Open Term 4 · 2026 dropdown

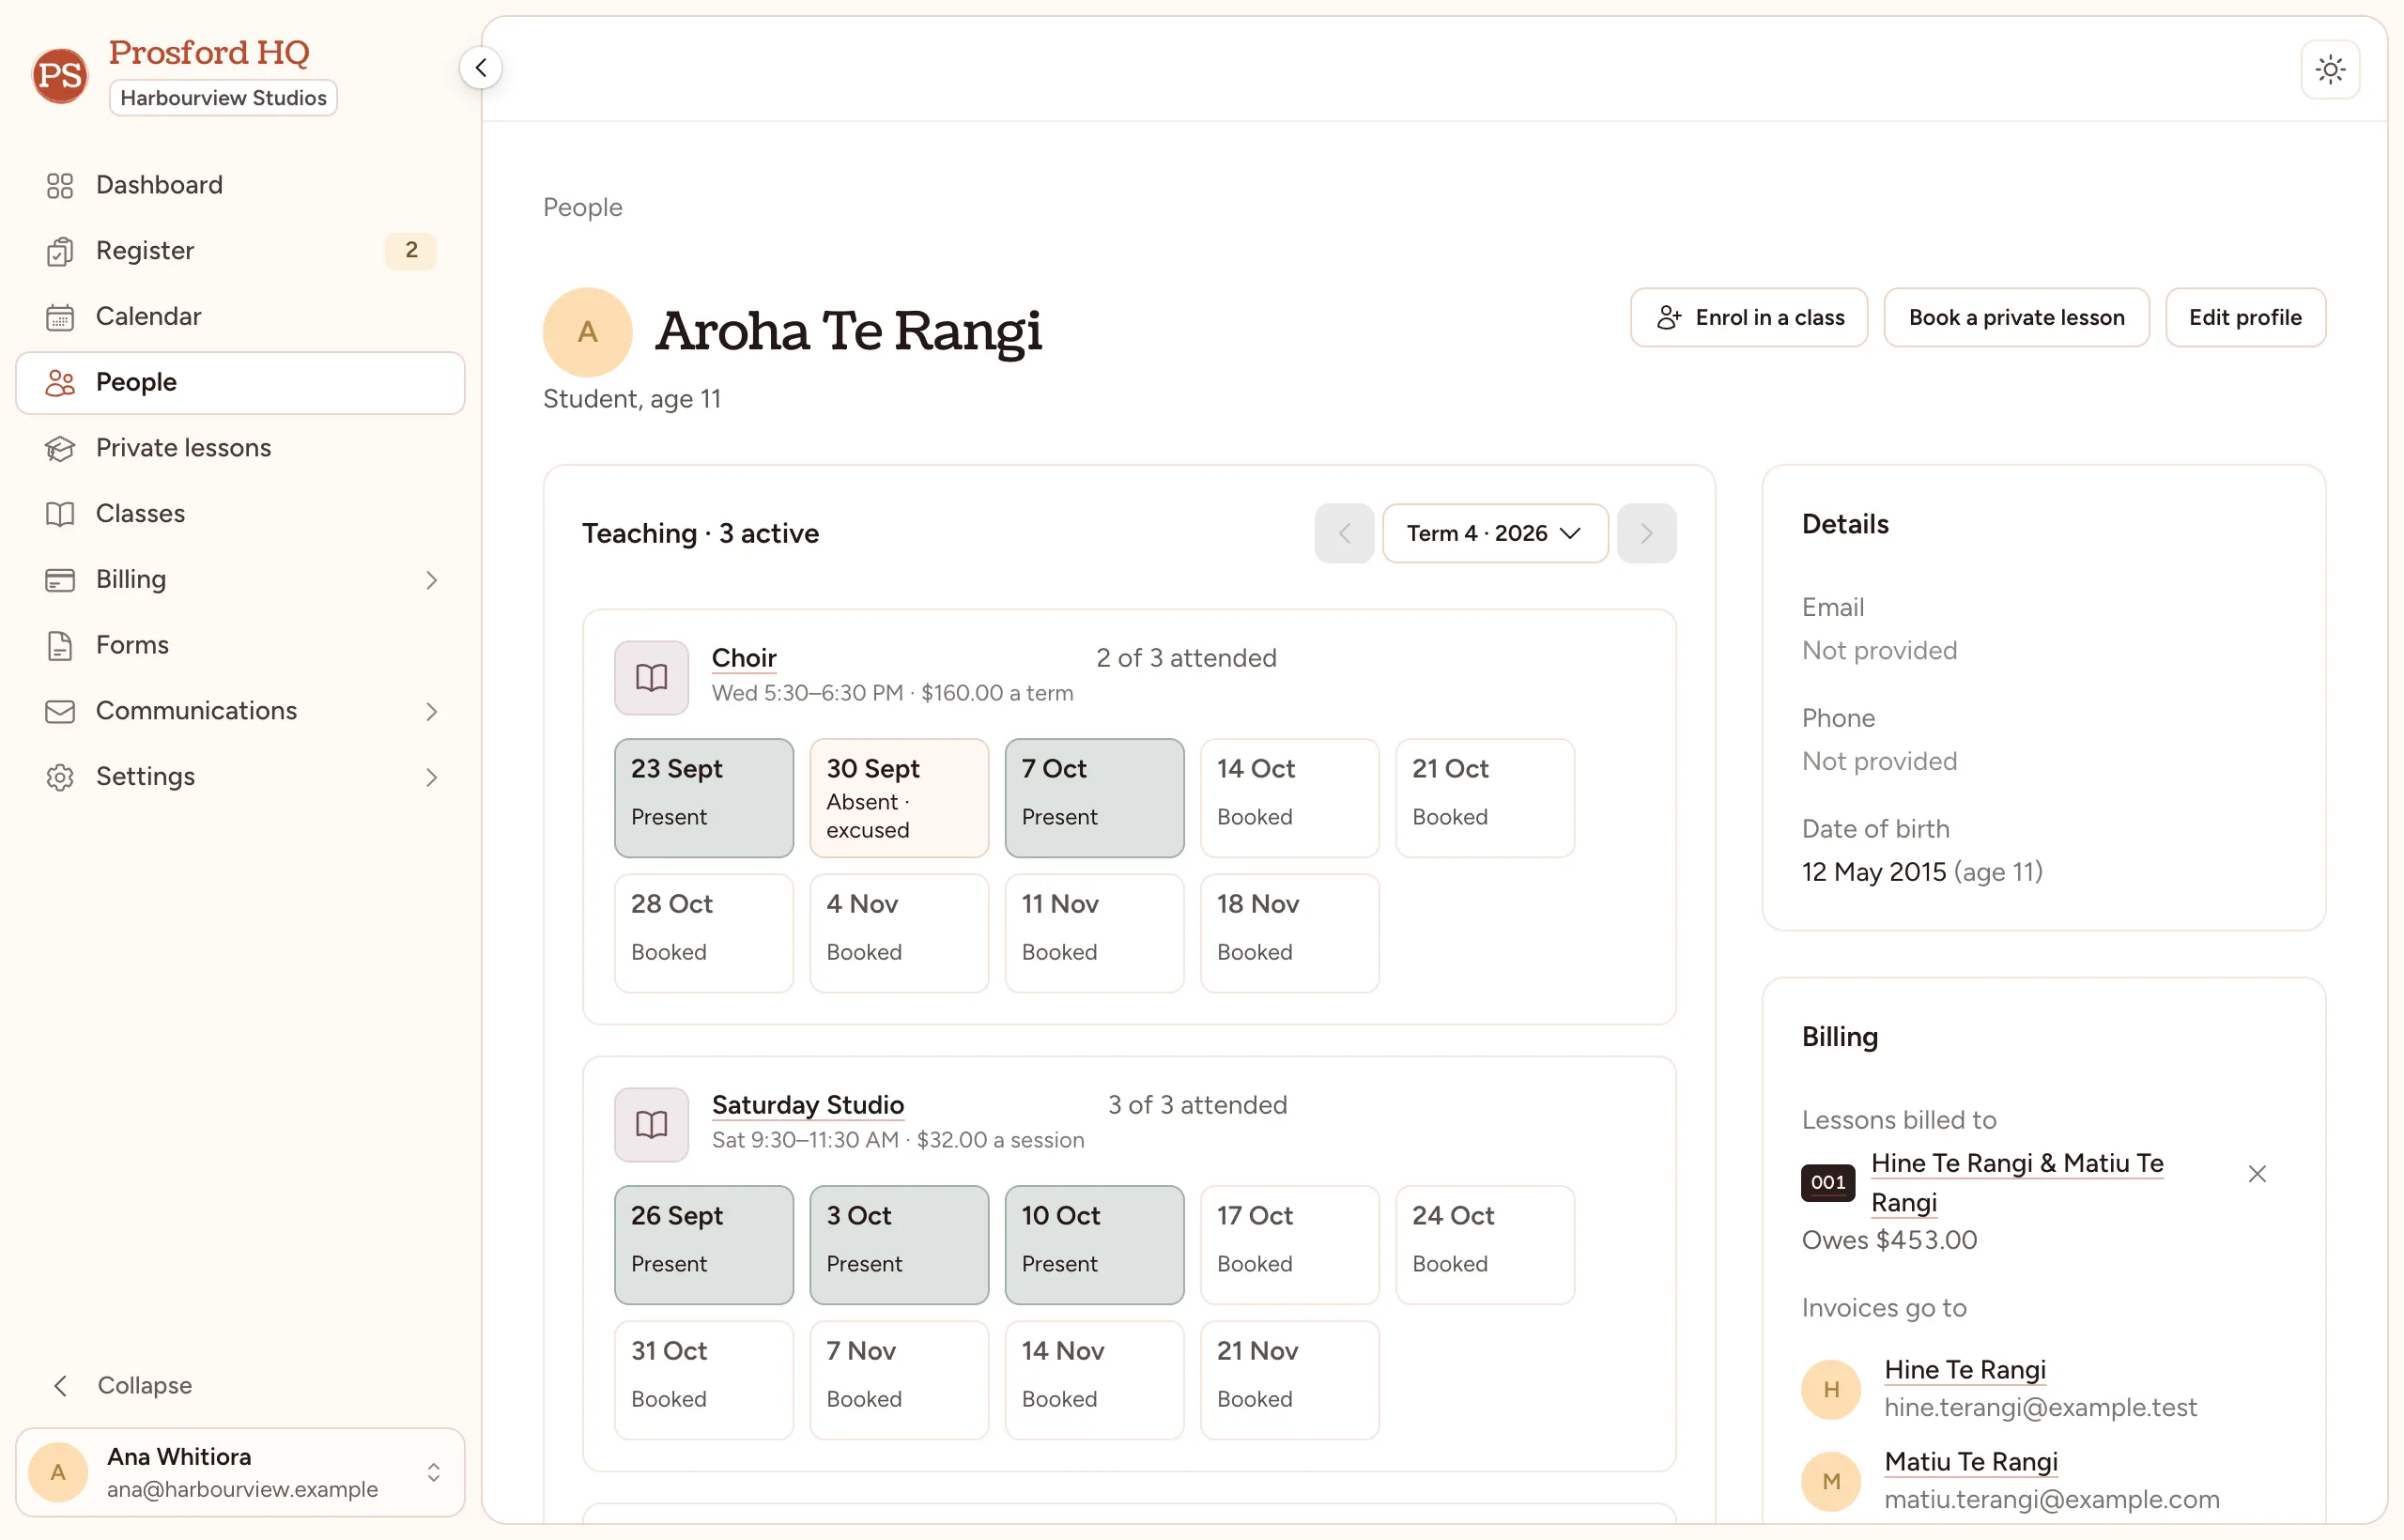pos(1495,533)
